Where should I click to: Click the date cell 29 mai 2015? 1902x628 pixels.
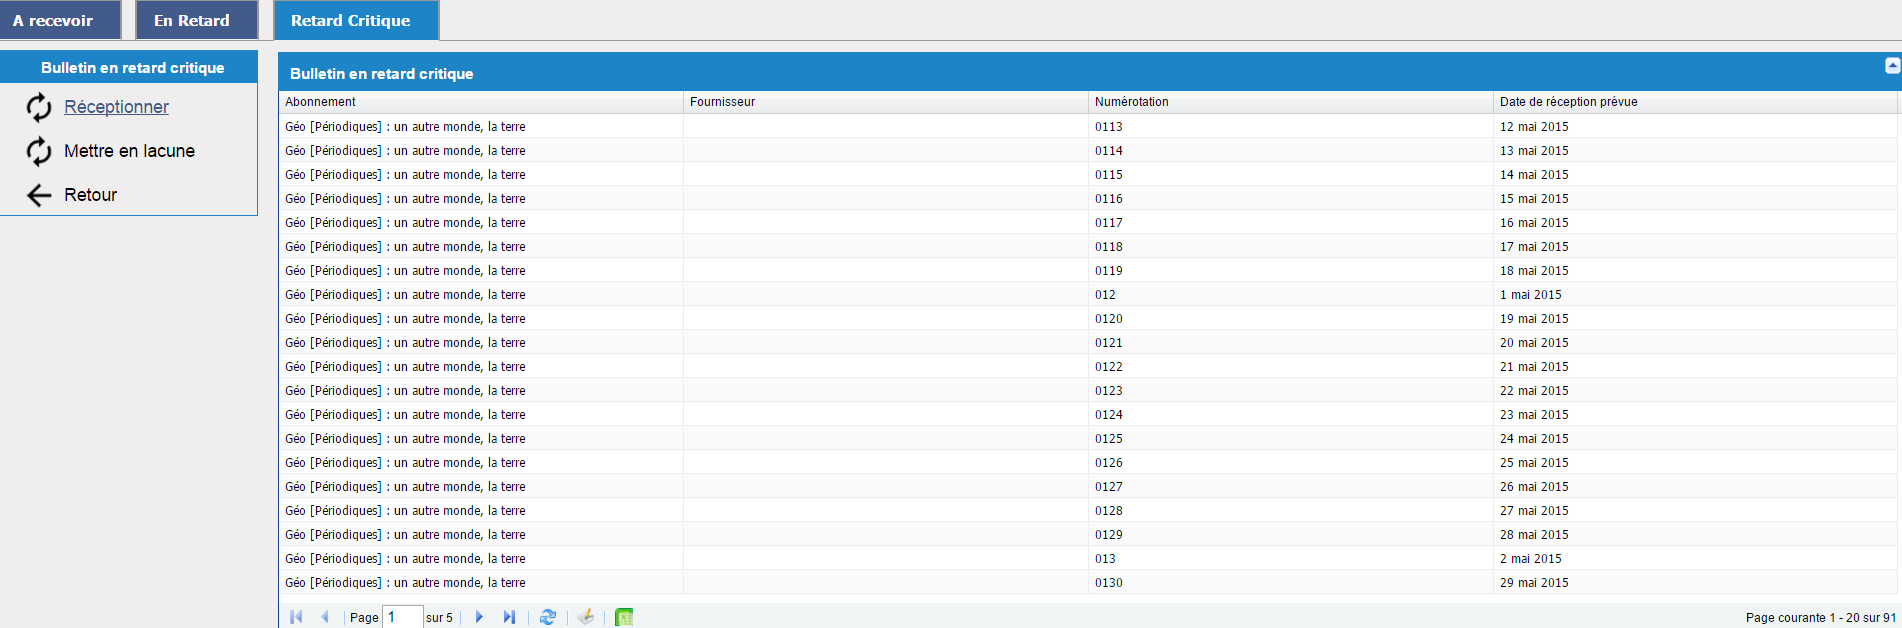(x=1696, y=583)
